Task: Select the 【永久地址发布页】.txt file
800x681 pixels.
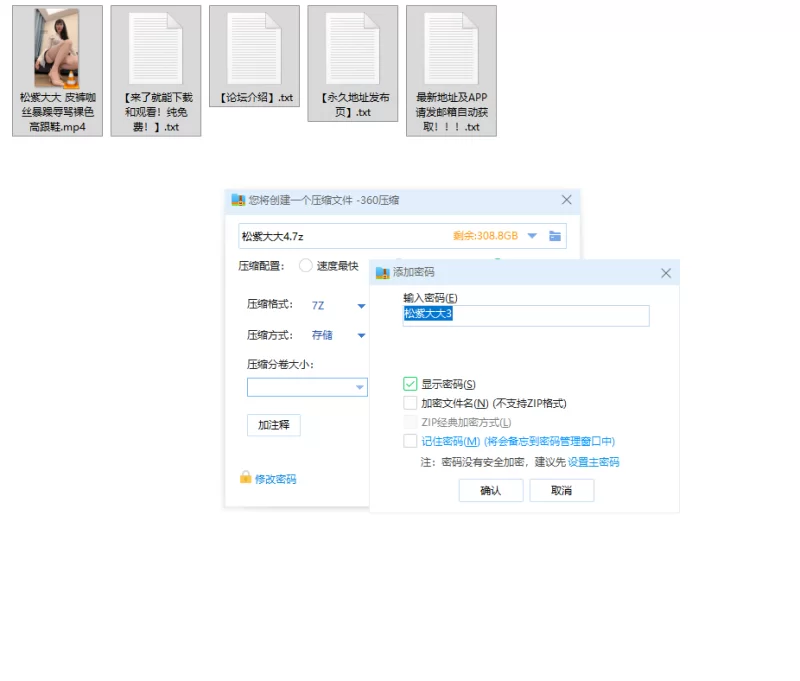Action: (x=353, y=64)
